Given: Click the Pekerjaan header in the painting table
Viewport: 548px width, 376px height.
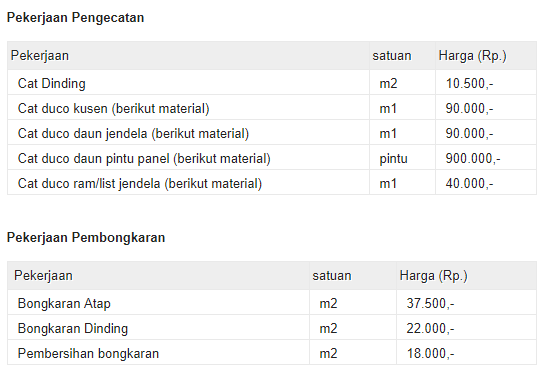Looking at the screenshot, I should 40,56.
